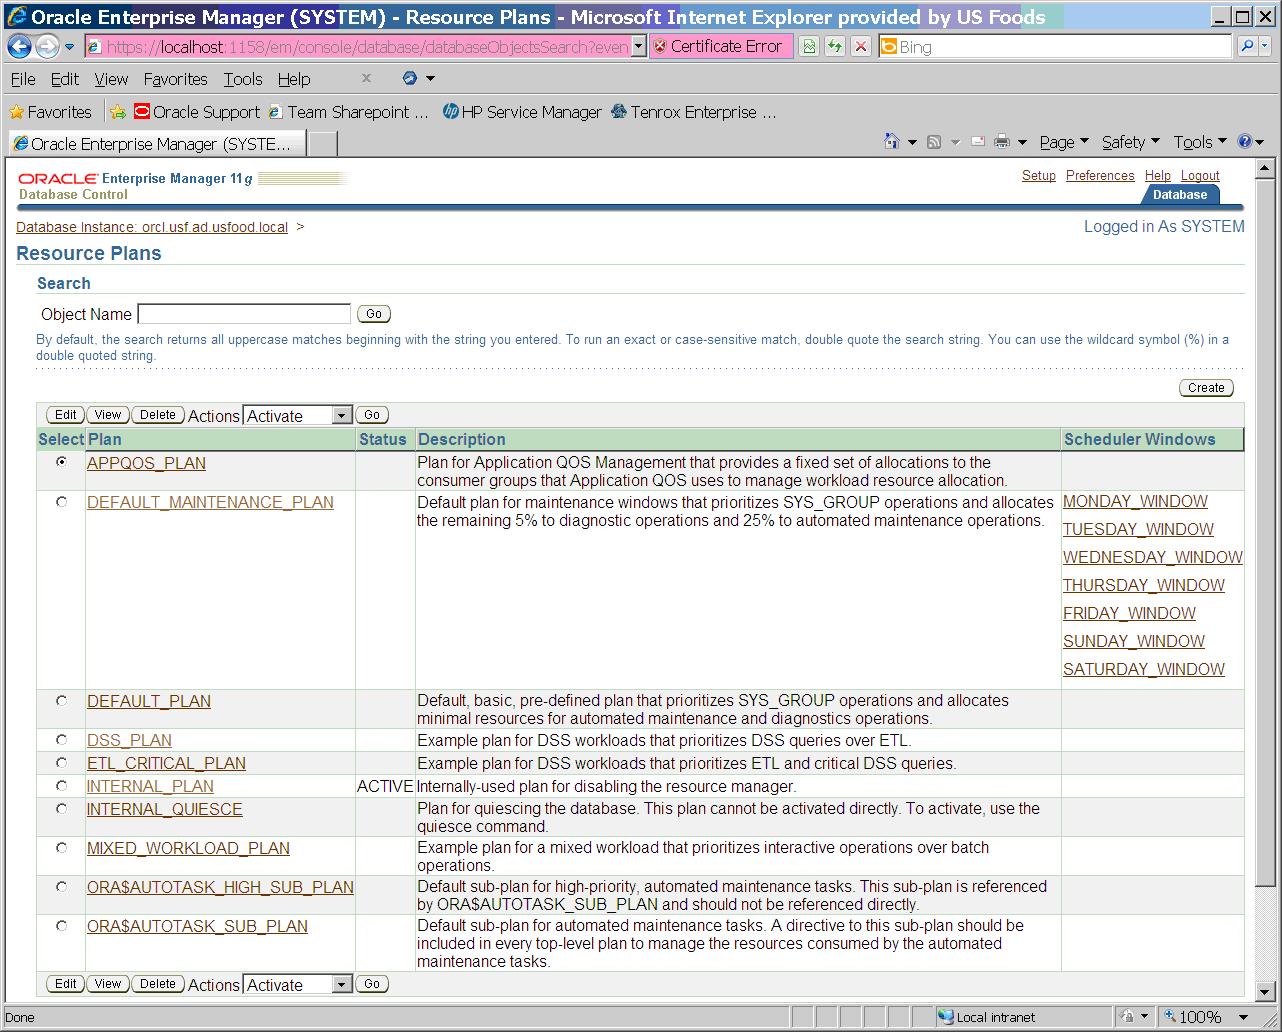This screenshot has height=1032, width=1282.
Task: Select the Database tab
Action: (1180, 195)
